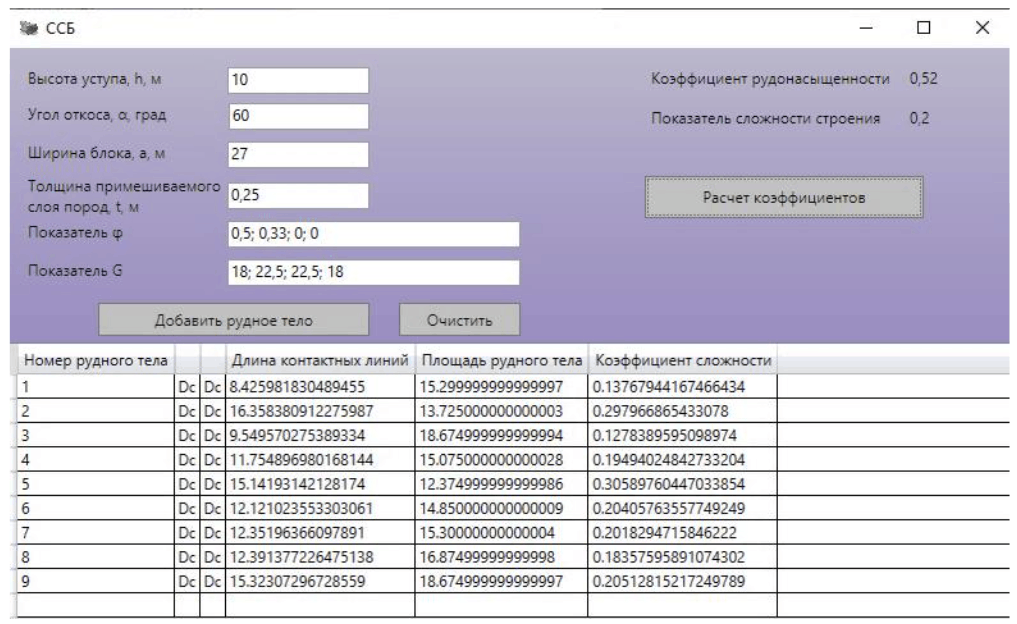This screenshot has width=1017, height=624.
Task: Select row 1 in ore body table
Action: click(95, 386)
